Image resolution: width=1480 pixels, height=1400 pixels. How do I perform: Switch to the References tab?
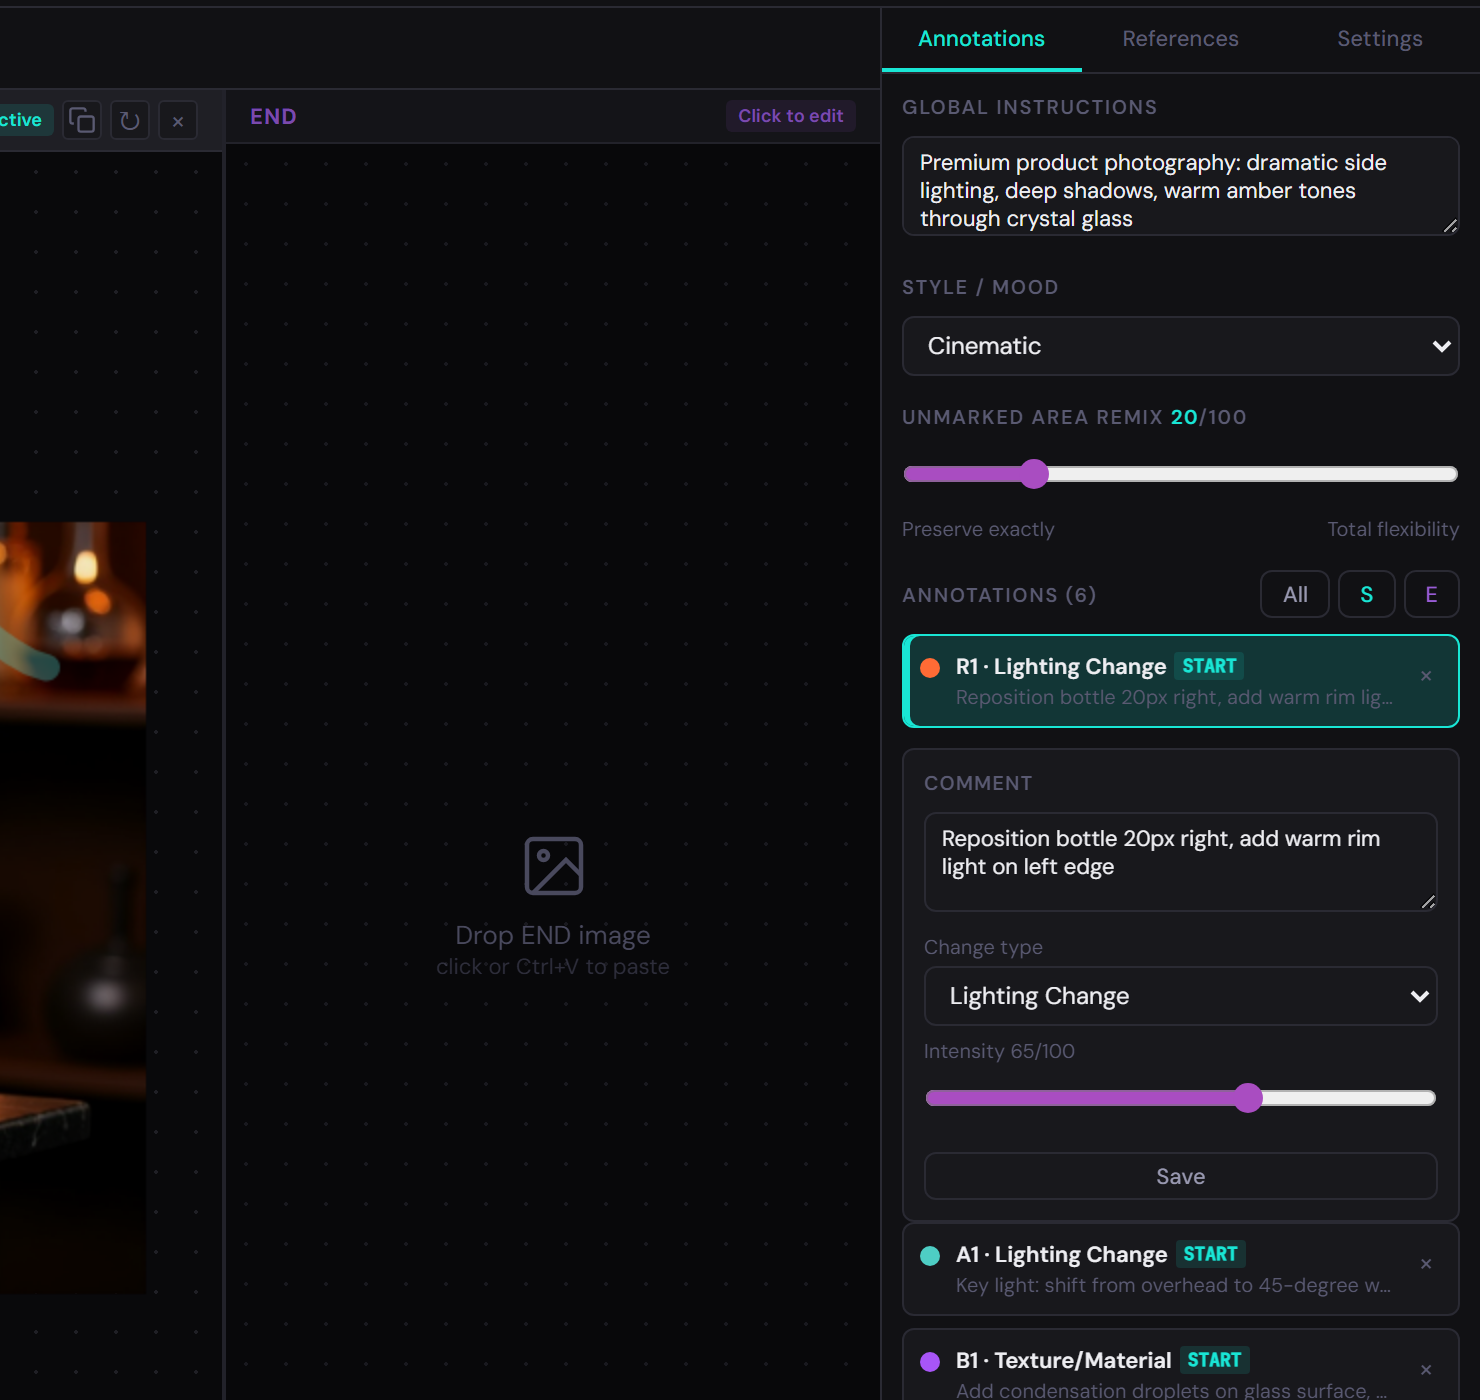1180,39
